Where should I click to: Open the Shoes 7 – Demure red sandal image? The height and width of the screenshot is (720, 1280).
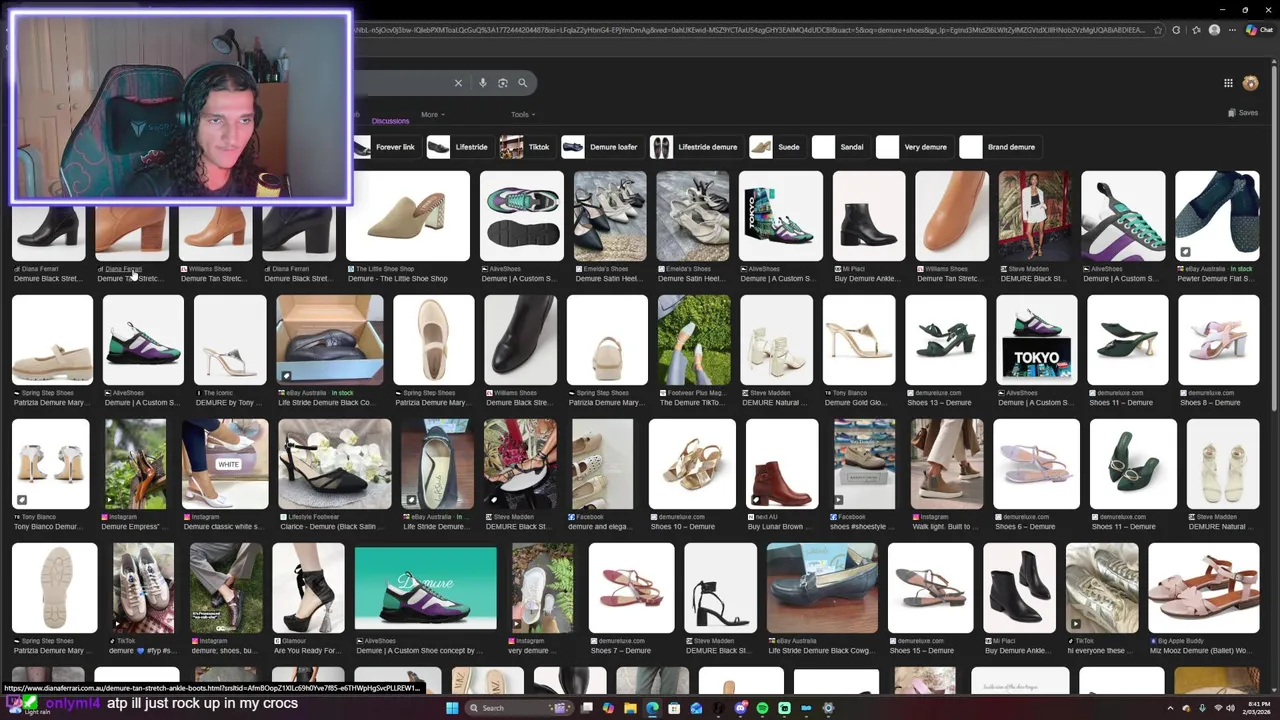(x=632, y=588)
